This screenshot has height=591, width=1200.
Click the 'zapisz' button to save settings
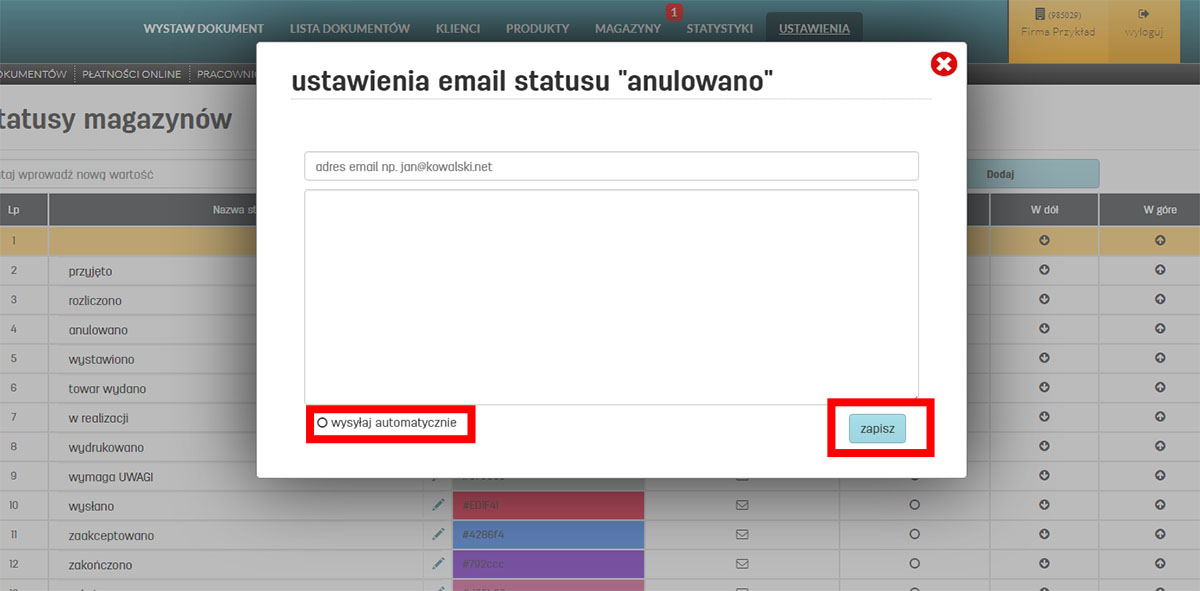(878, 427)
